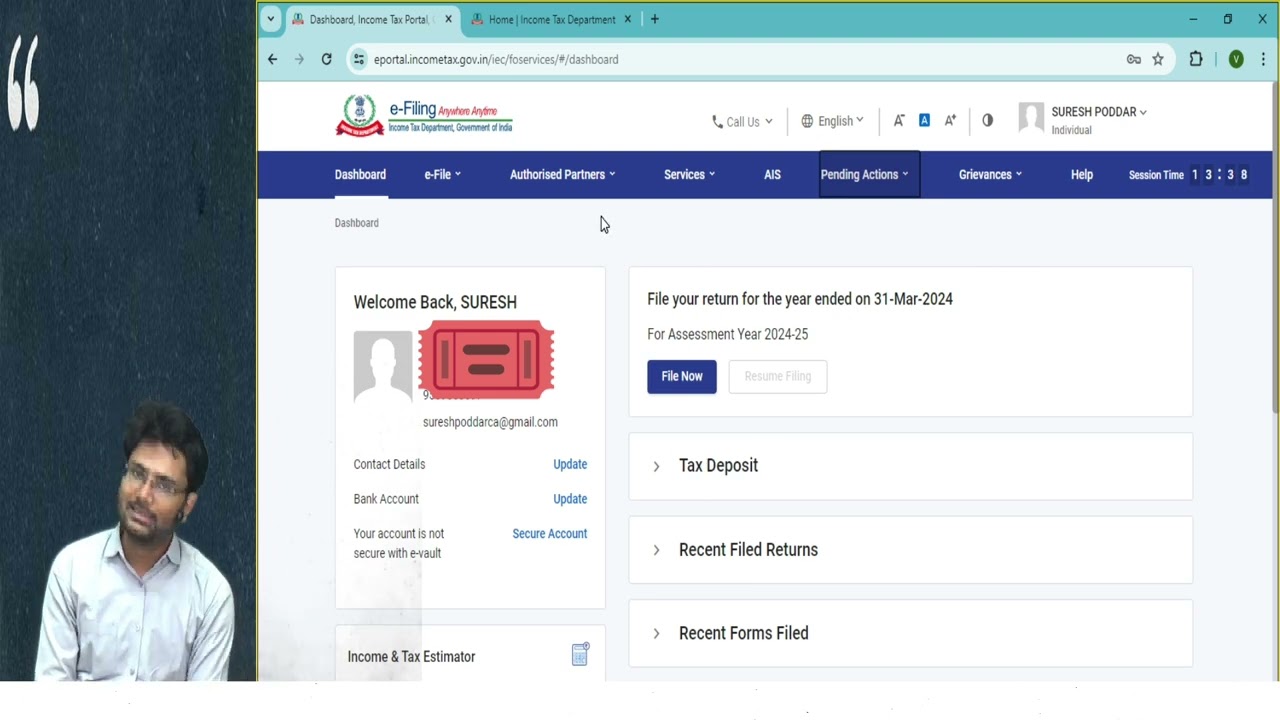The image size is (1280, 720).
Task: Open the Services menu
Action: (x=690, y=174)
